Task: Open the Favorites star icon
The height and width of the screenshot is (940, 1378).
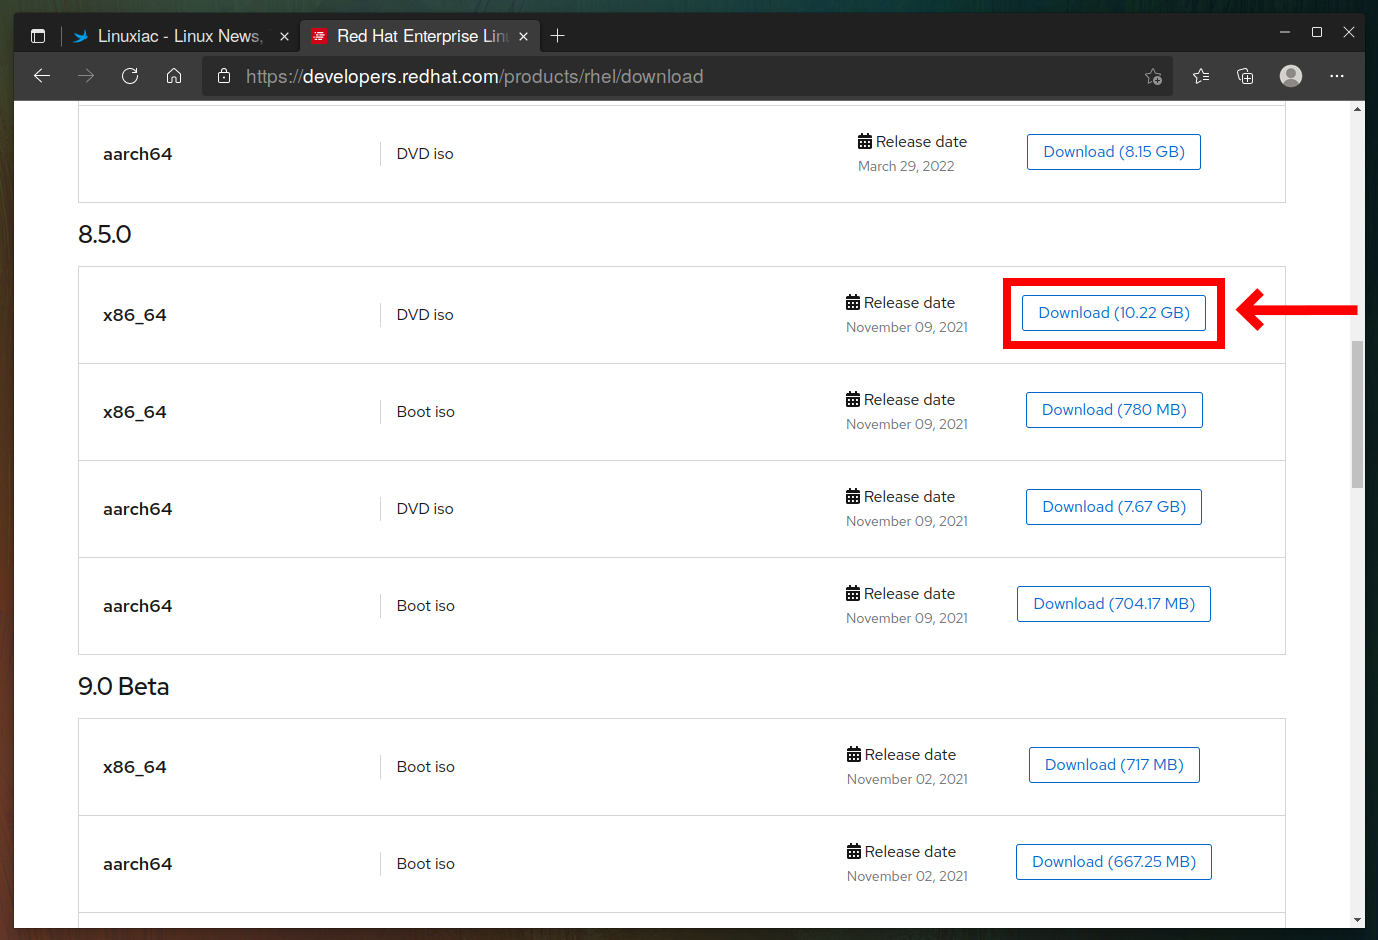Action: tap(1200, 76)
